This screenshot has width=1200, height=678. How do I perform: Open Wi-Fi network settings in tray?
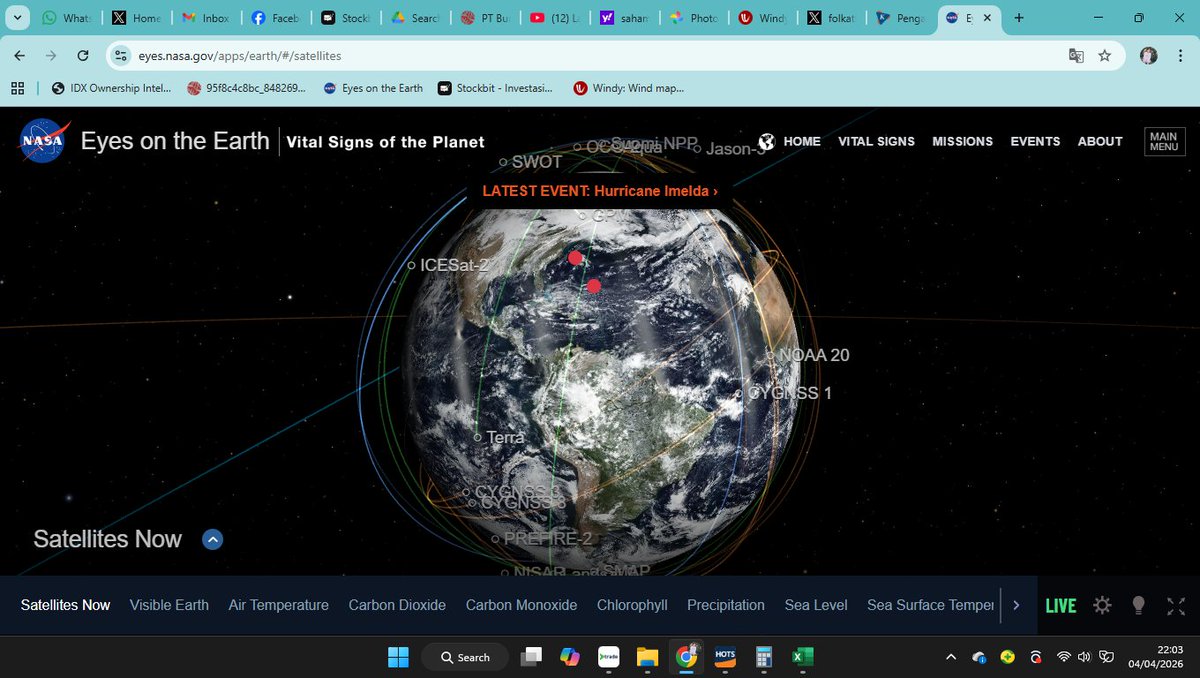coord(1063,657)
